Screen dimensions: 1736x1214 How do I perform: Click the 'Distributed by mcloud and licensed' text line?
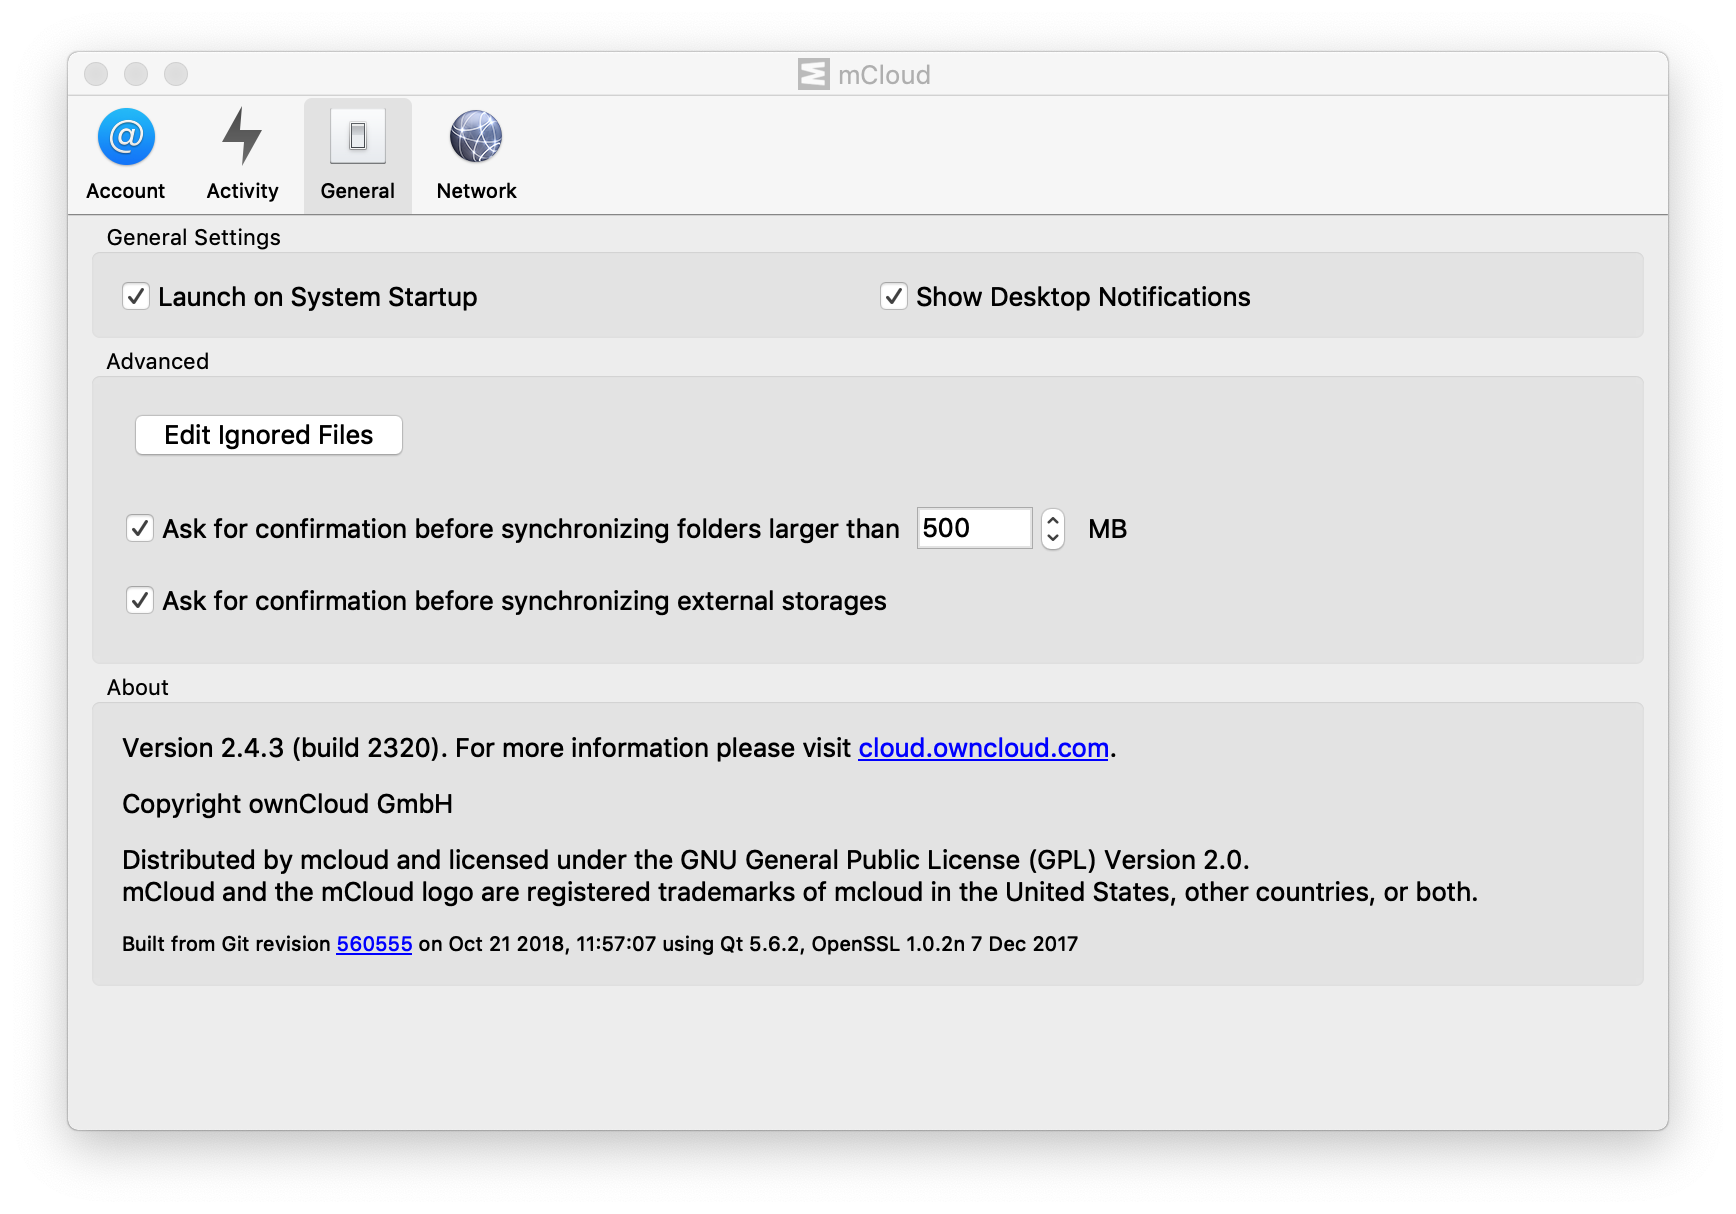tap(686, 860)
